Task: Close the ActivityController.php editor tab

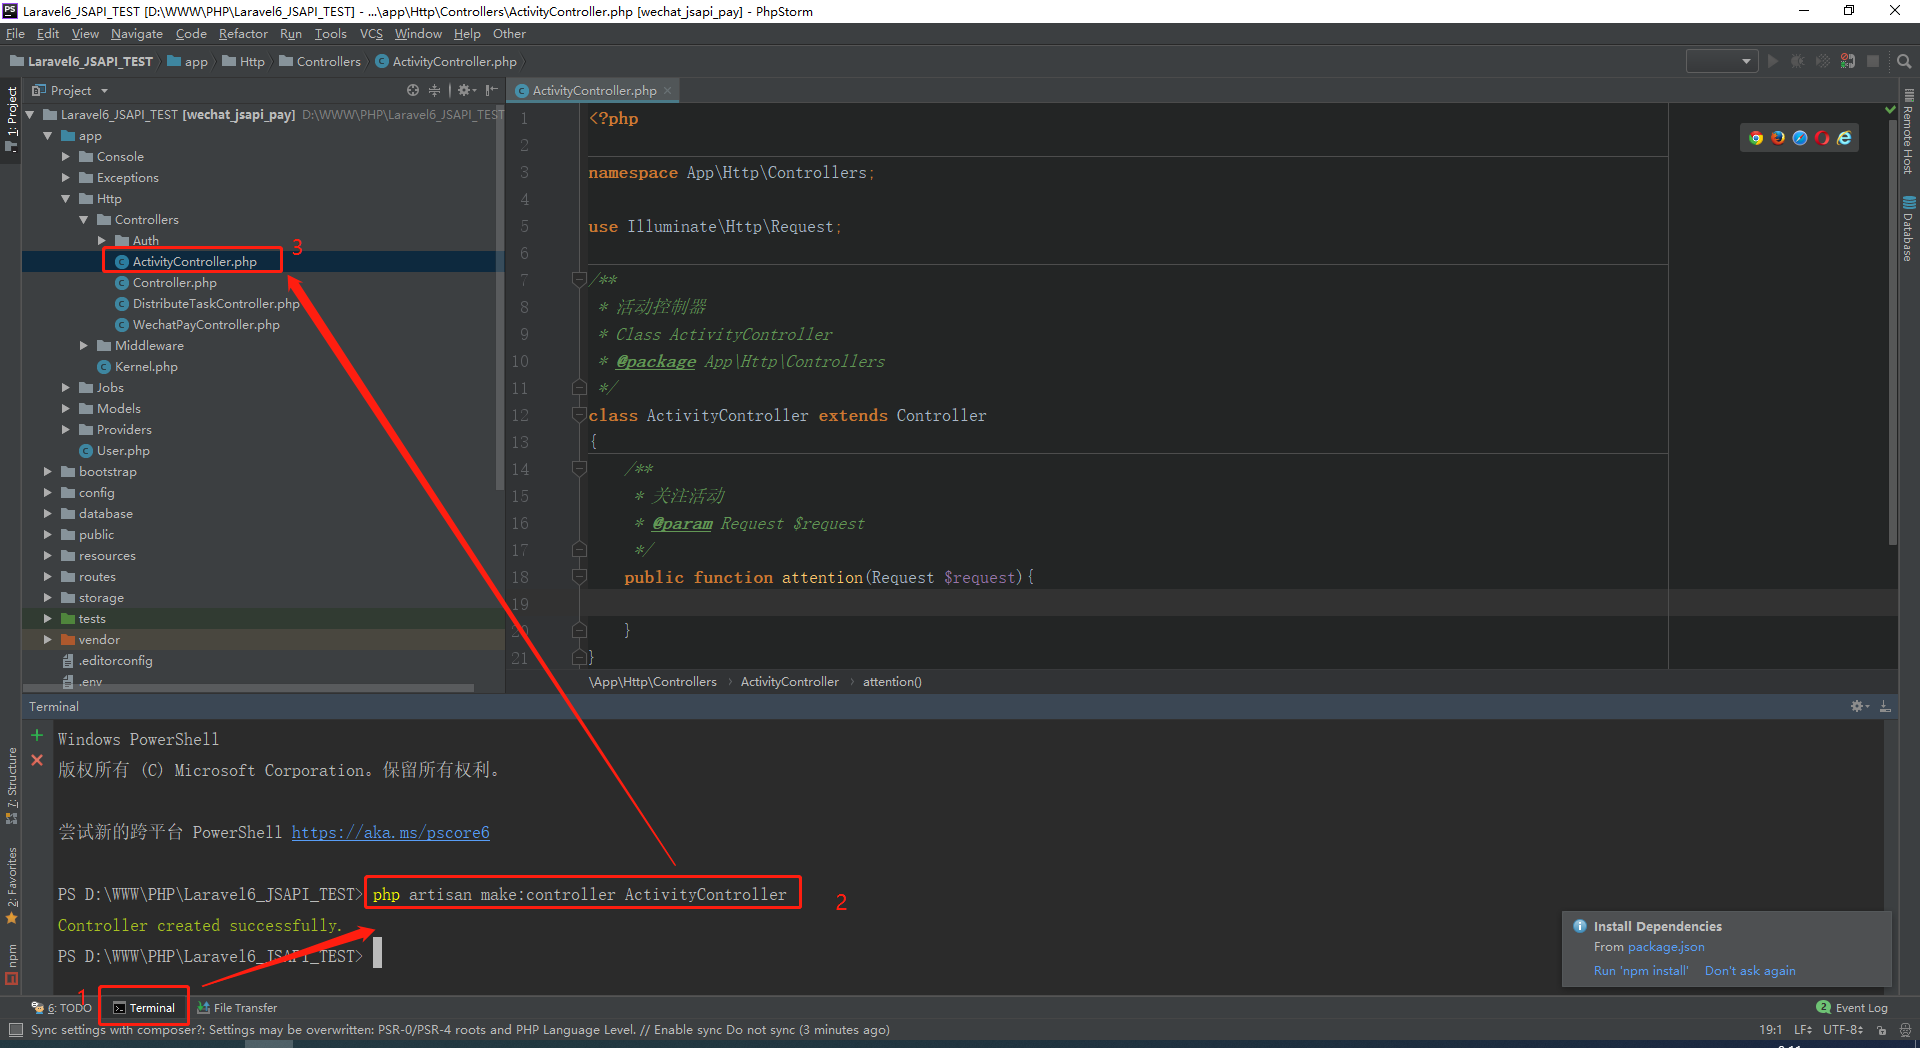Action: (x=668, y=90)
